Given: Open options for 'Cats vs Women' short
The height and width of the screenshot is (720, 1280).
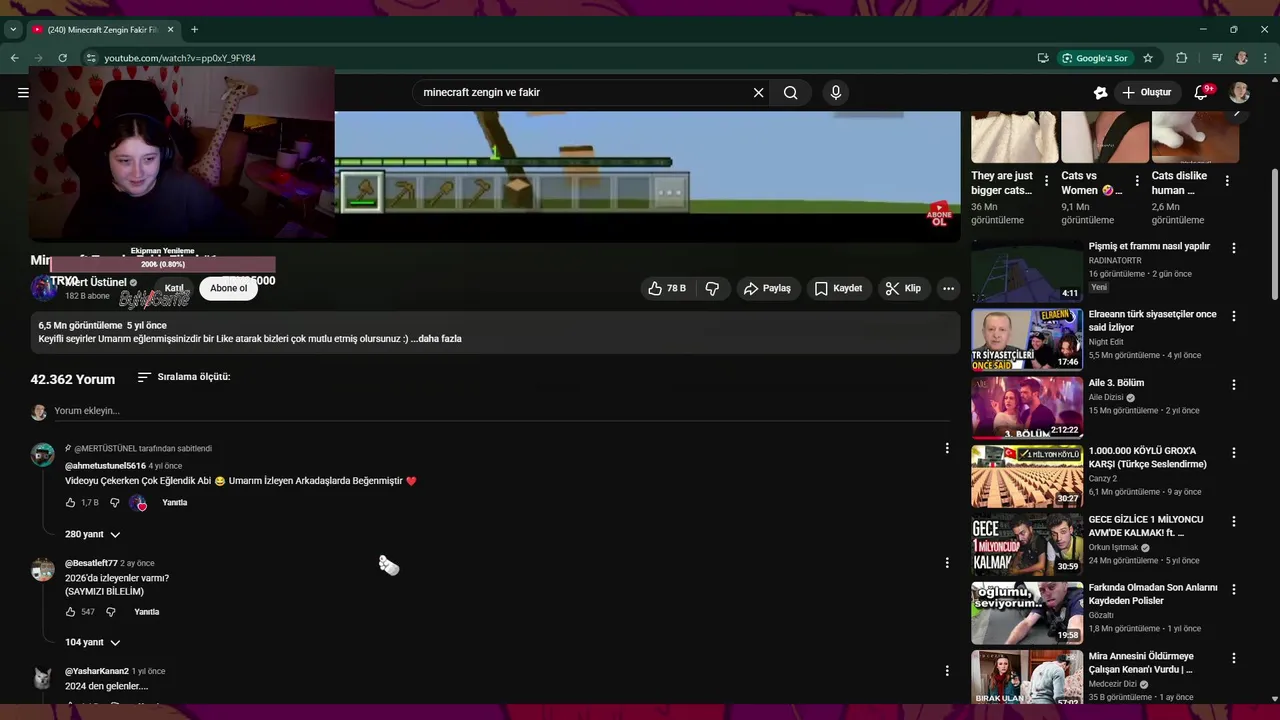Looking at the screenshot, I should 1137,181.
